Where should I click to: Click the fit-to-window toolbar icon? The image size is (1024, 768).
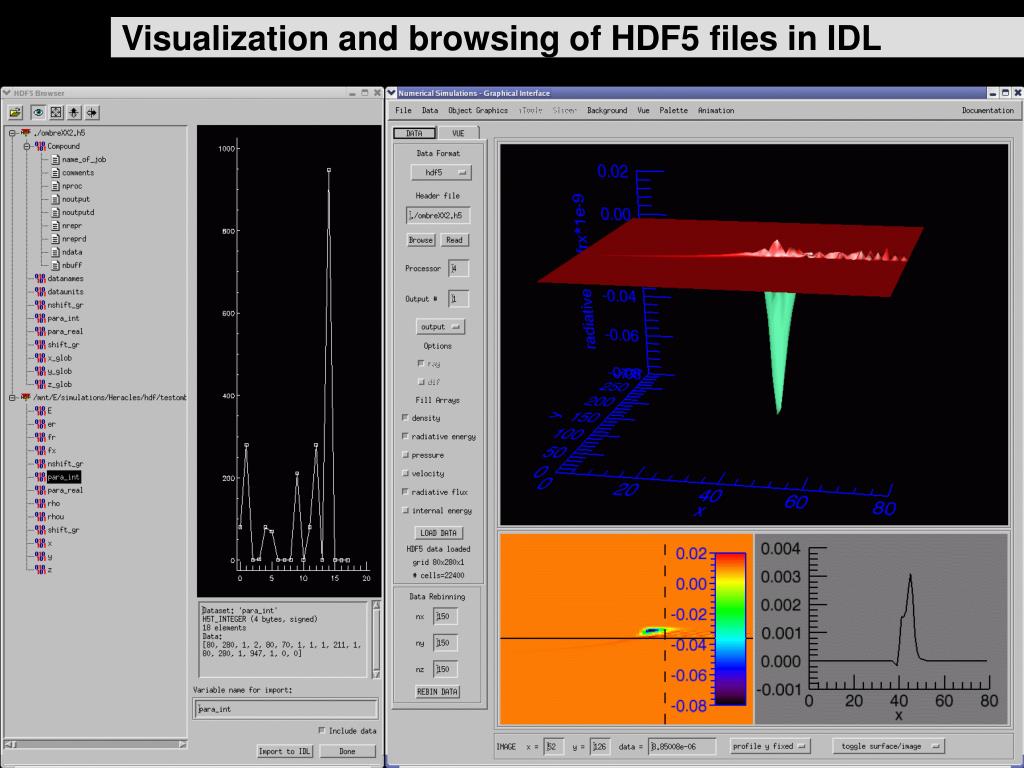pos(56,112)
